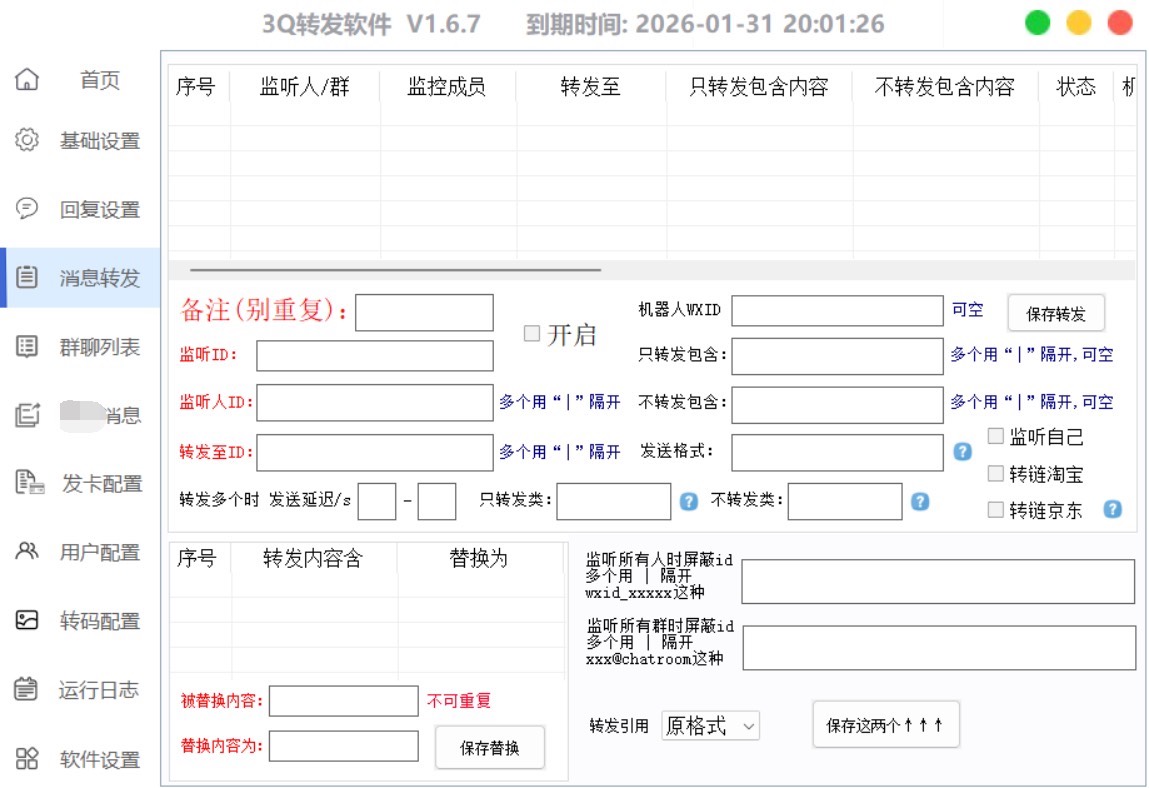This screenshot has width=1149, height=788.
Task: Click the 机器人WXID input field
Action: click(837, 311)
